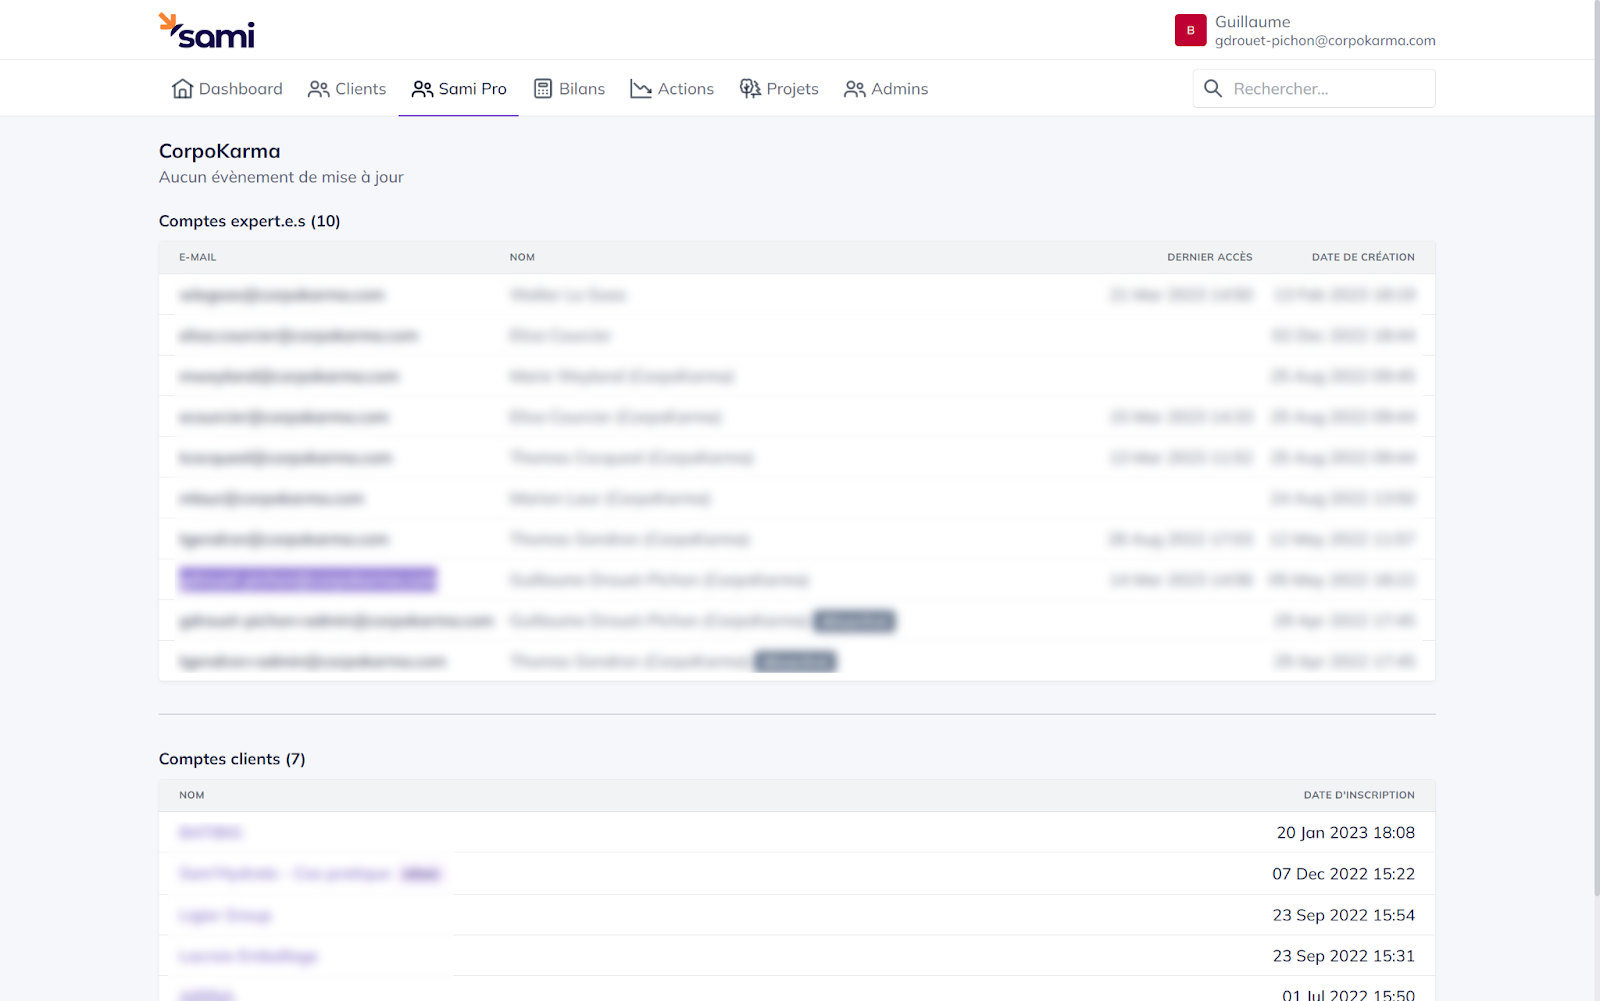Screen dimensions: 1600x1001
Task: Open client registered 20 Jan 2023 18:08
Action: (x=211, y=832)
